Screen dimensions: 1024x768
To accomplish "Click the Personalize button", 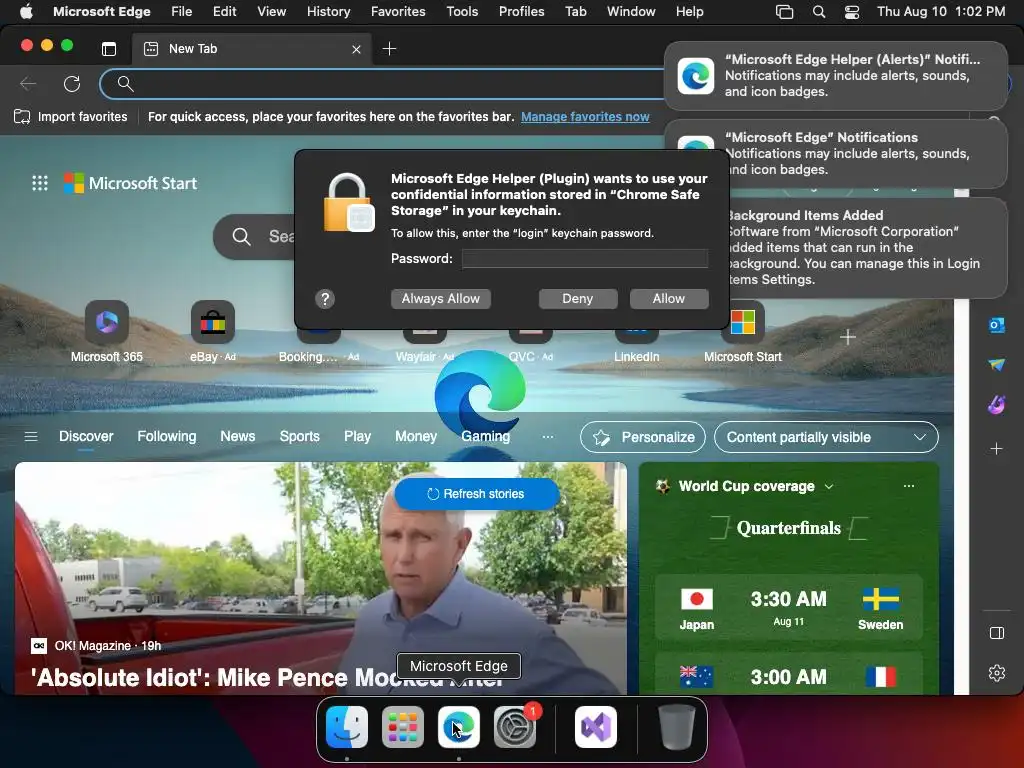I will point(643,437).
